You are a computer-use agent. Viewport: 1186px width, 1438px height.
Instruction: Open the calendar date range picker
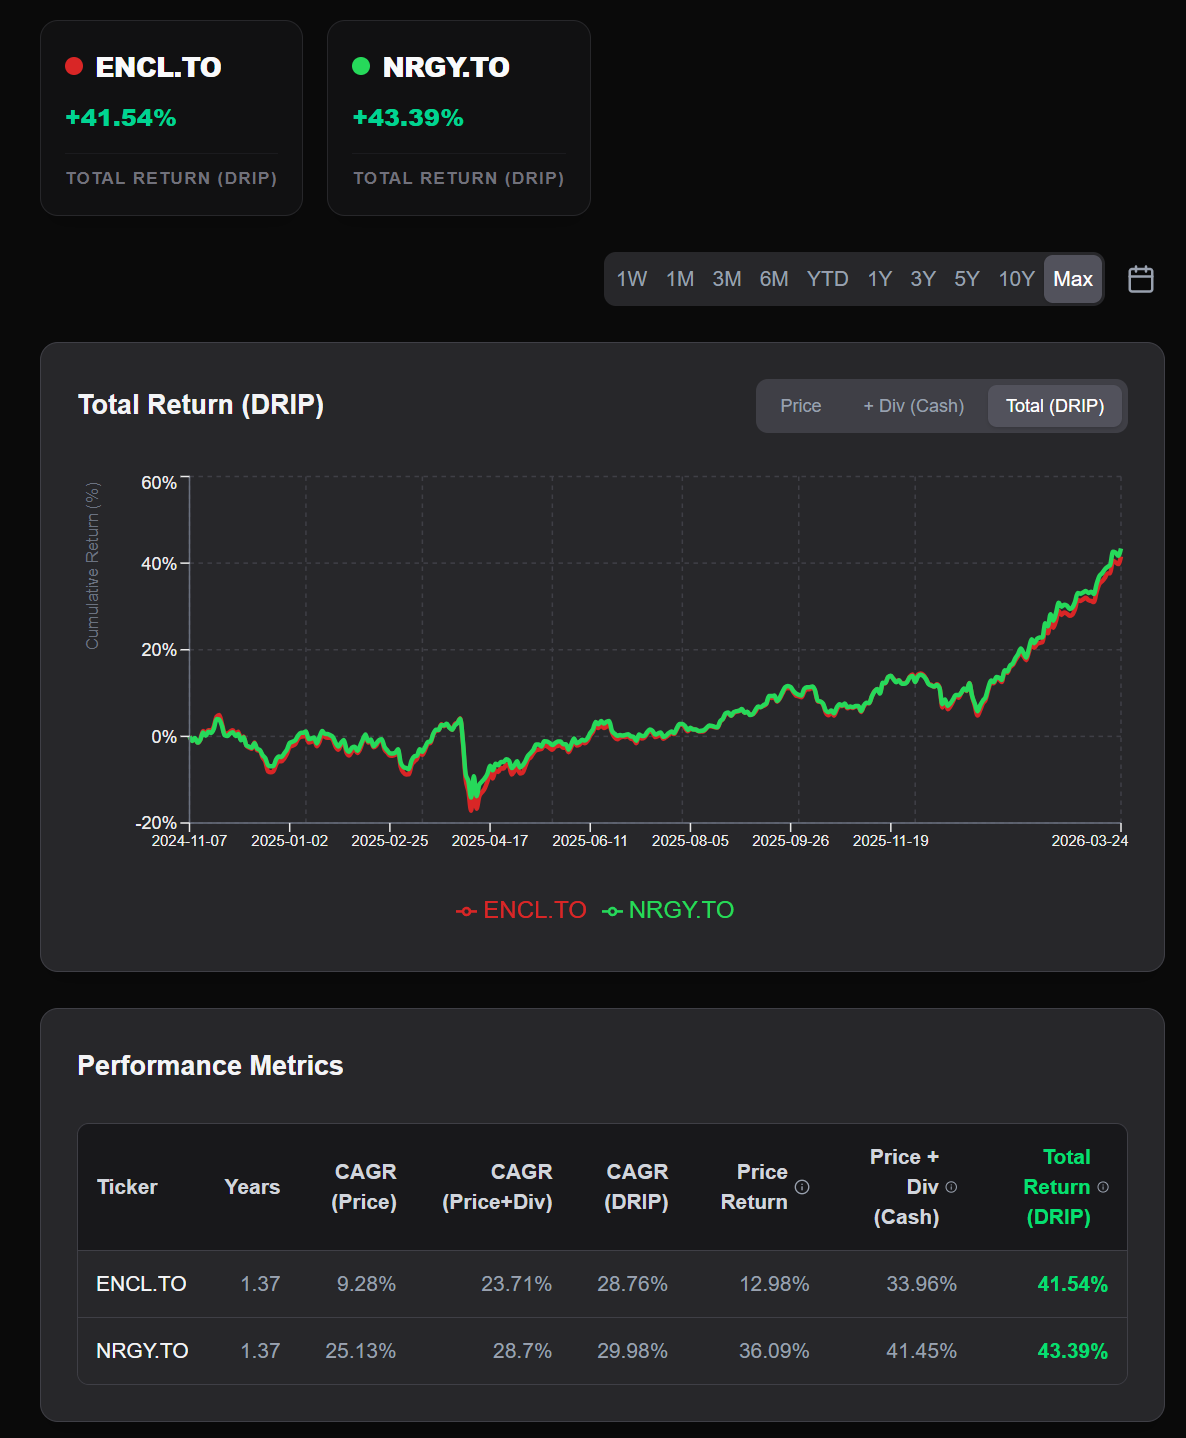[1140, 279]
